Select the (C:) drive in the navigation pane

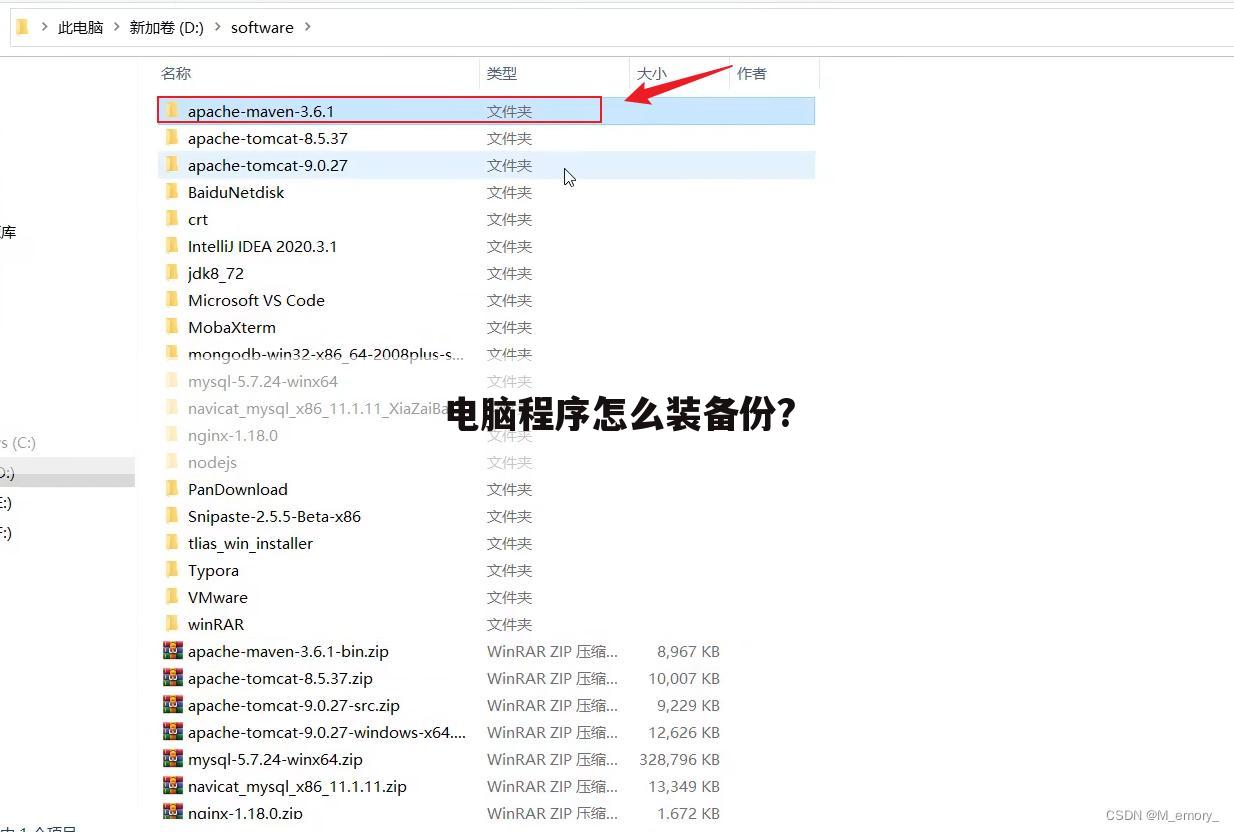tap(18, 442)
